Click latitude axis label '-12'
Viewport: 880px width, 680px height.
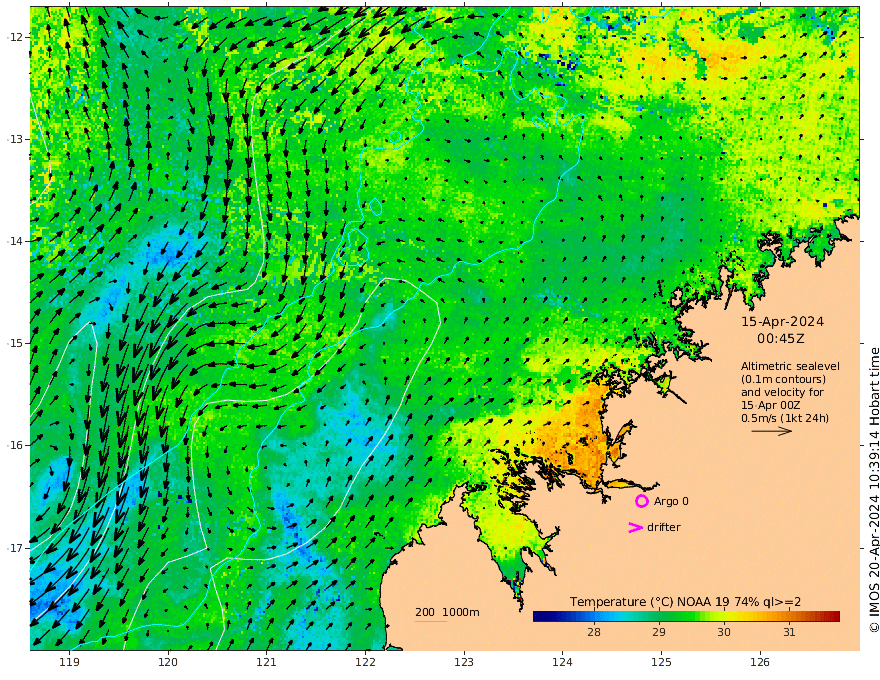click(x=15, y=37)
